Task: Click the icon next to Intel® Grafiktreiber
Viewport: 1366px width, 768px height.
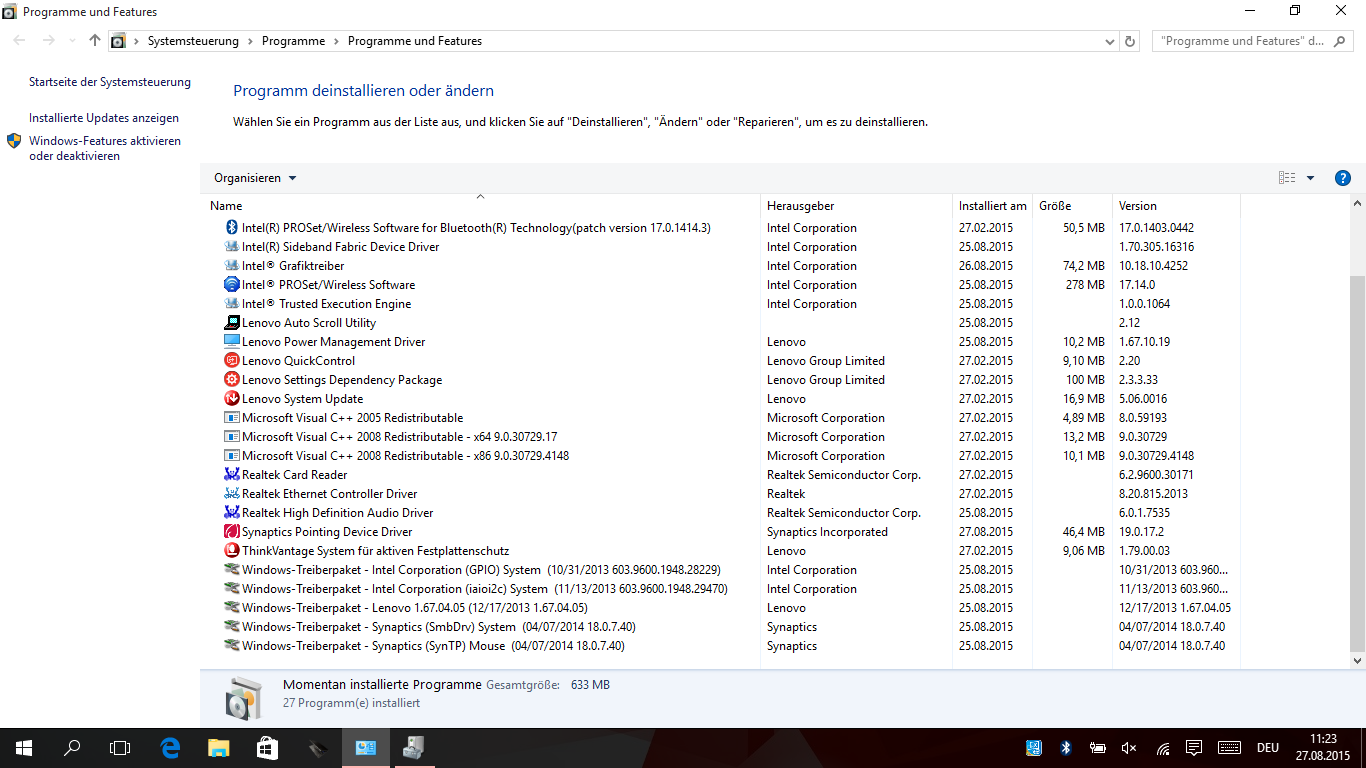Action: coord(232,266)
